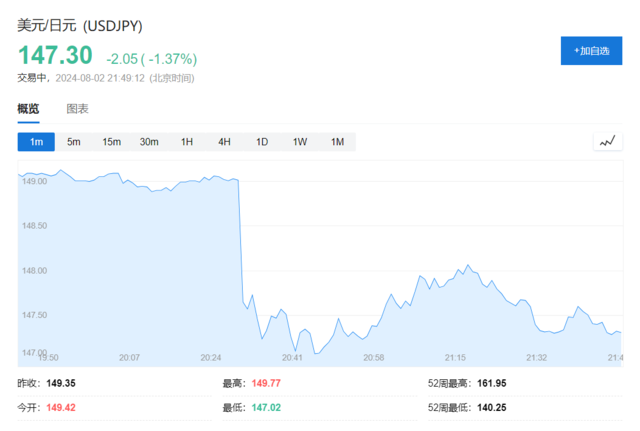Switch chart to 15m interval

(x=111, y=142)
